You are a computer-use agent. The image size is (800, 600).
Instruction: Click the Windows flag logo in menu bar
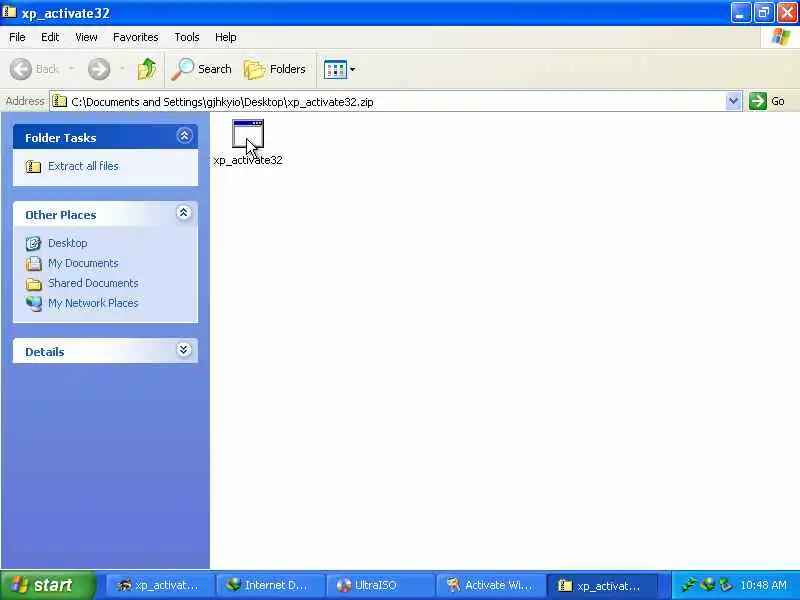pyautogui.click(x=781, y=37)
